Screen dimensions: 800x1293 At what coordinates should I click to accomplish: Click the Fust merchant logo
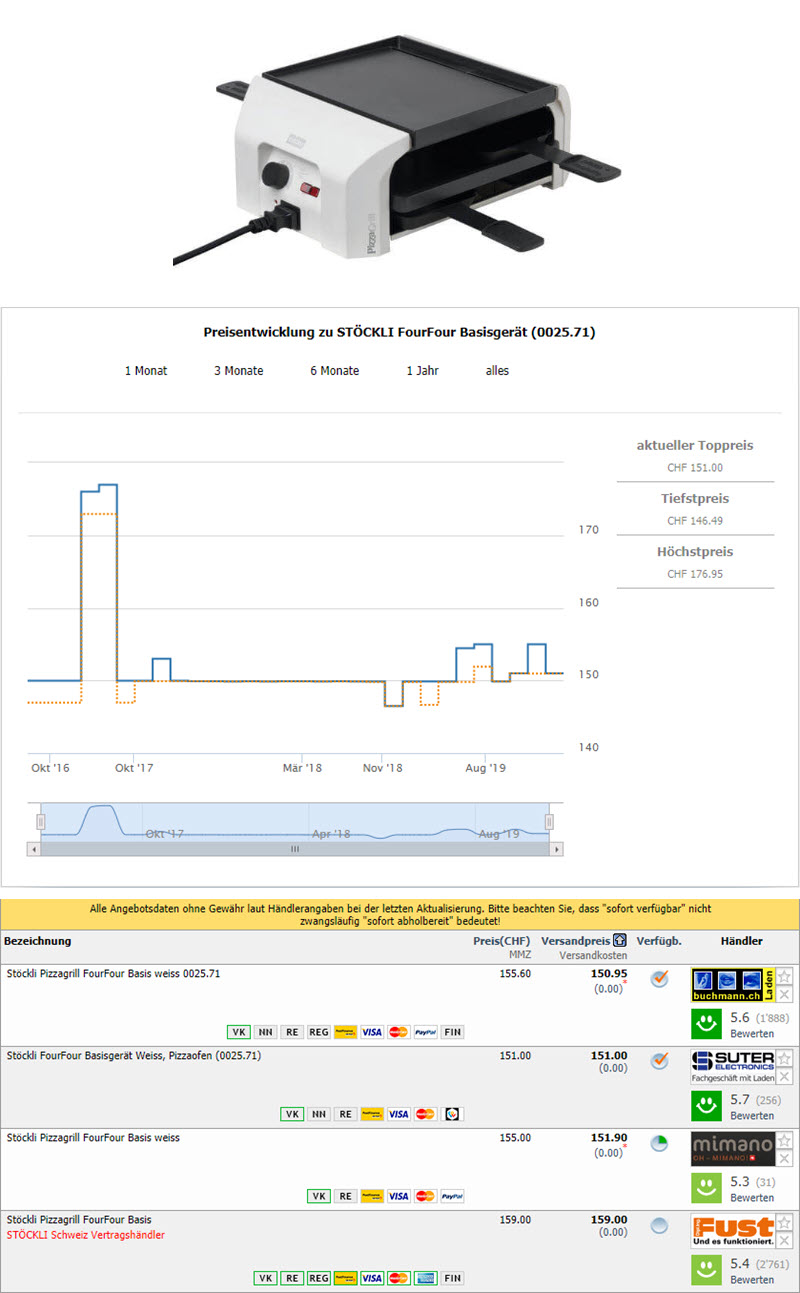(x=732, y=1231)
